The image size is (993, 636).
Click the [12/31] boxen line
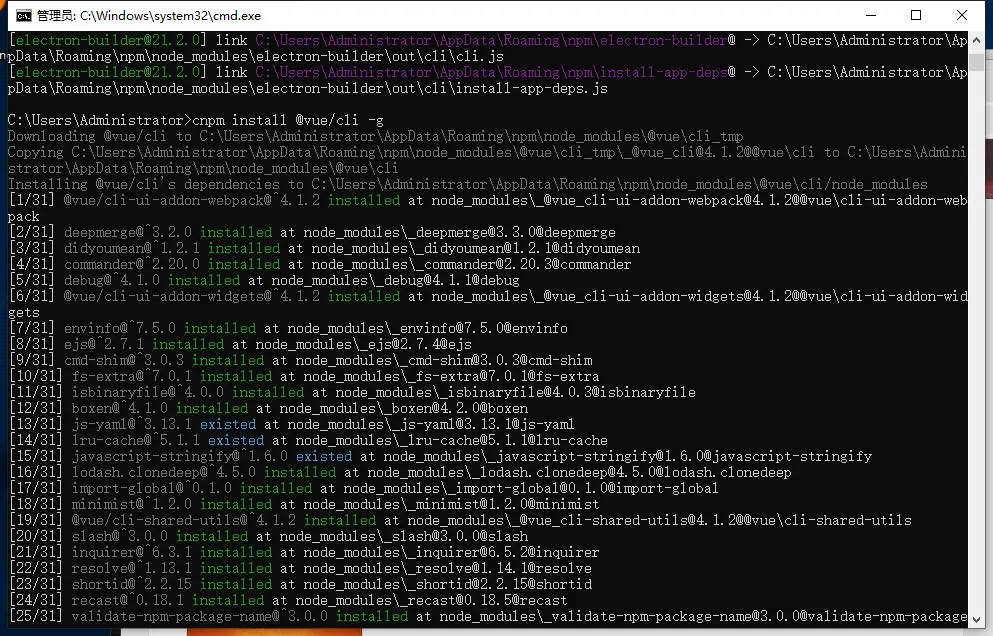click(x=268, y=408)
